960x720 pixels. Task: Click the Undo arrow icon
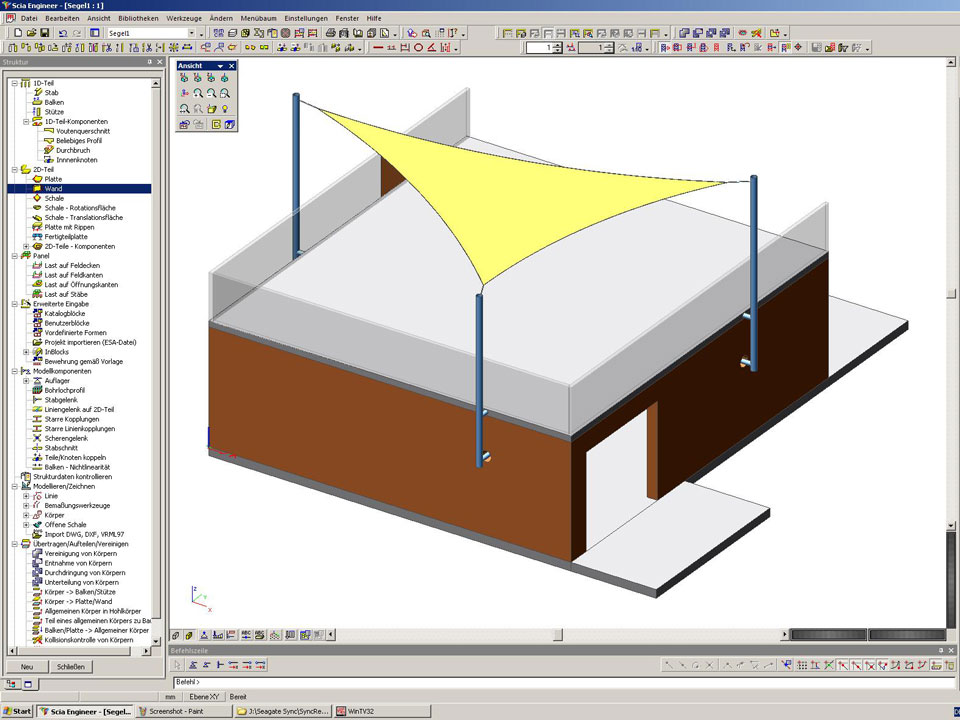click(62, 33)
